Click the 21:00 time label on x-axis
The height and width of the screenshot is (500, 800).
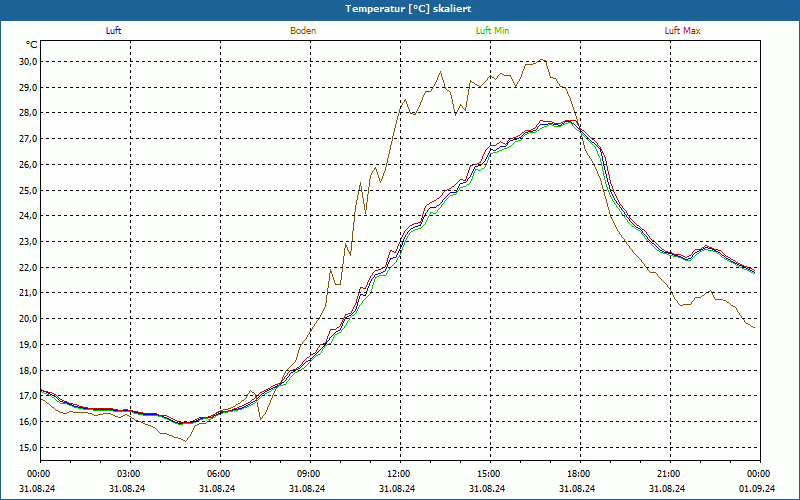(x=667, y=474)
